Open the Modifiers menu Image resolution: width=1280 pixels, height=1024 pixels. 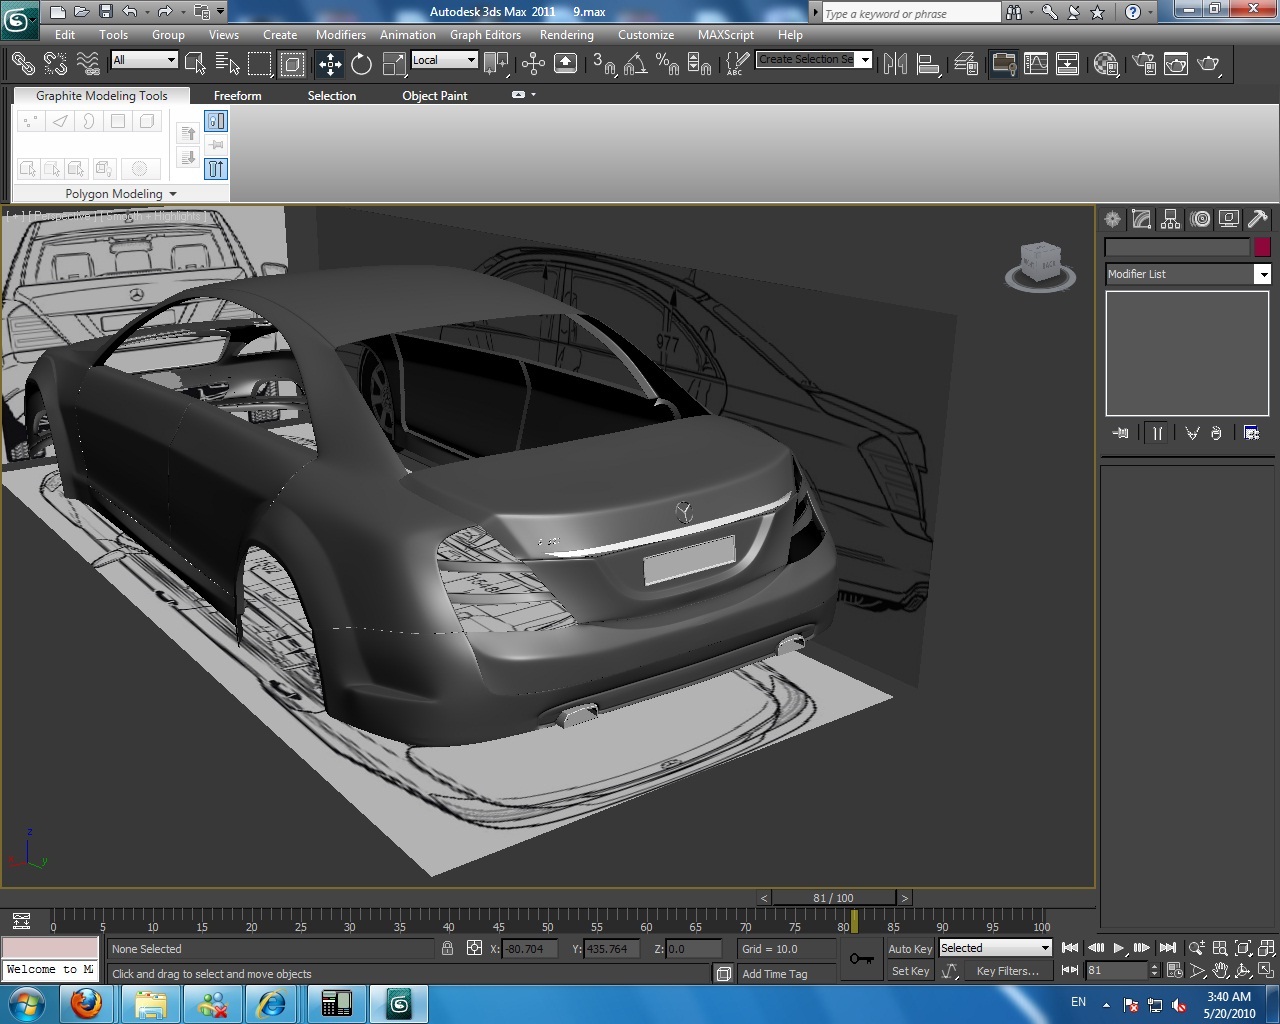(x=341, y=34)
